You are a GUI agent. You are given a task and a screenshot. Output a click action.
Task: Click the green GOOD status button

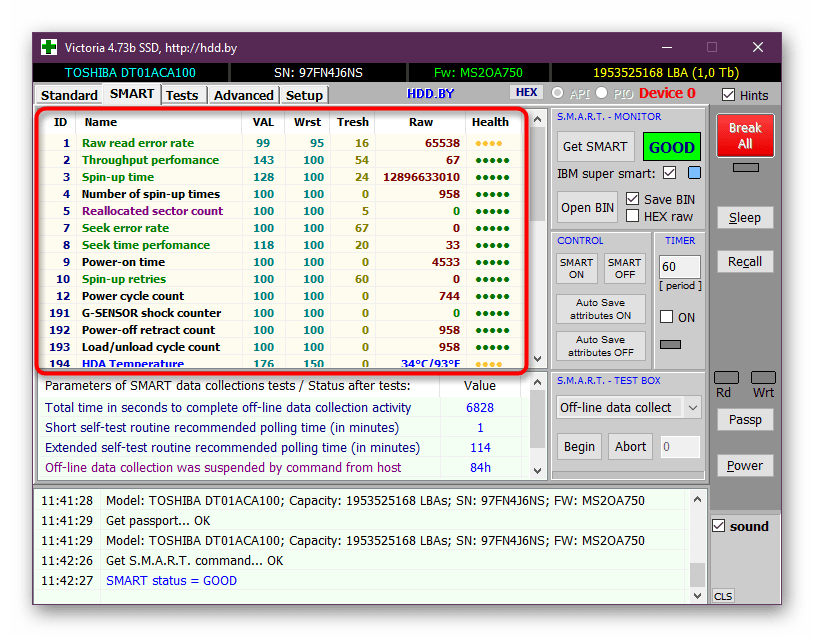tap(671, 147)
